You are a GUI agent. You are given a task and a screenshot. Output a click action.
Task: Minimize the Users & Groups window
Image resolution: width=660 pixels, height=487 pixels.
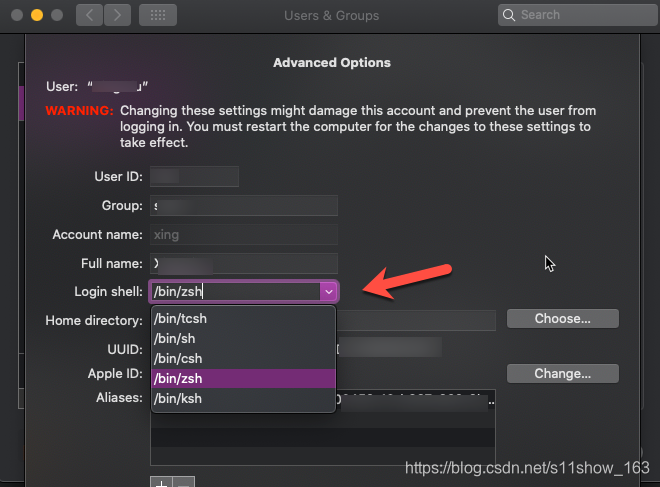point(37,15)
